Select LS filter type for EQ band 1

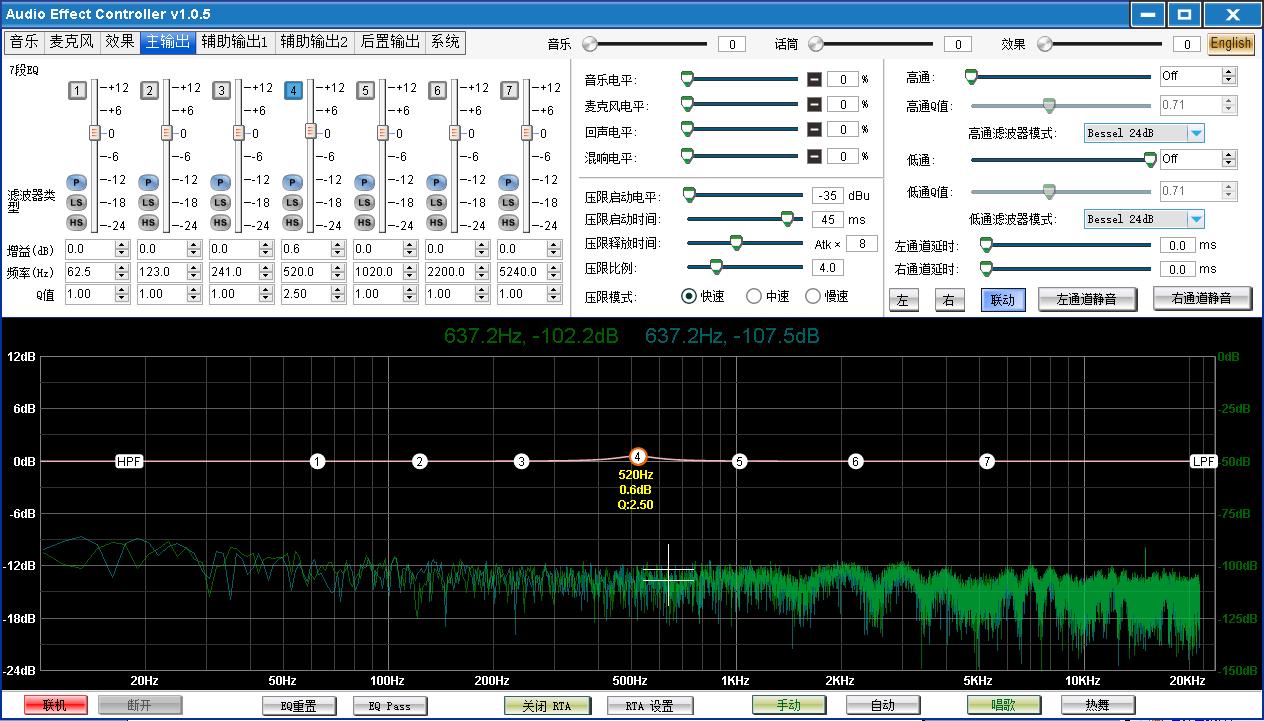[77, 202]
